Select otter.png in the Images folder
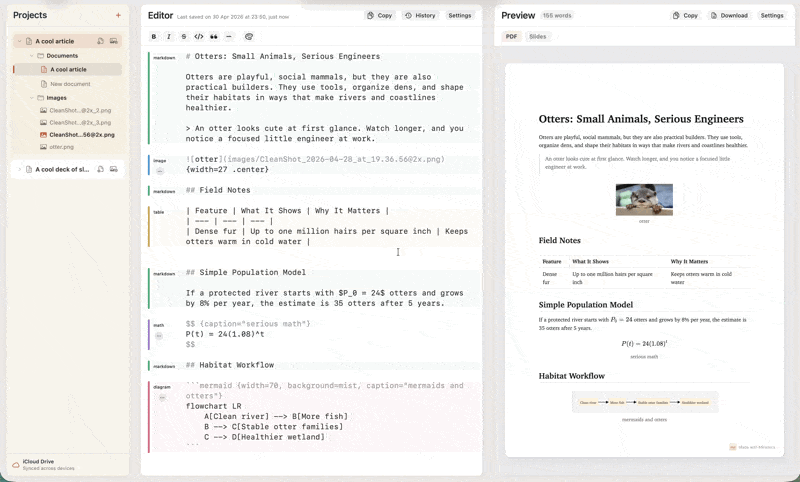The height and width of the screenshot is (482, 800). click(x=62, y=147)
